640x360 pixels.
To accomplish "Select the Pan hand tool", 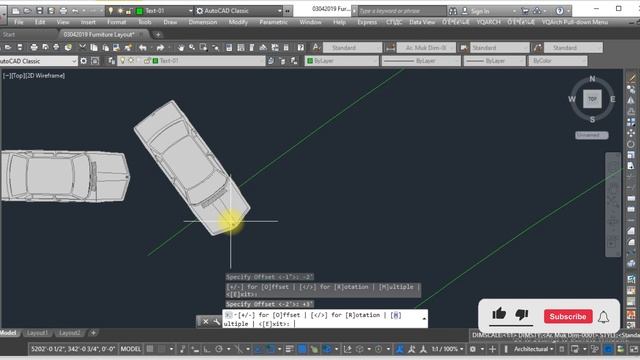I will (180, 48).
